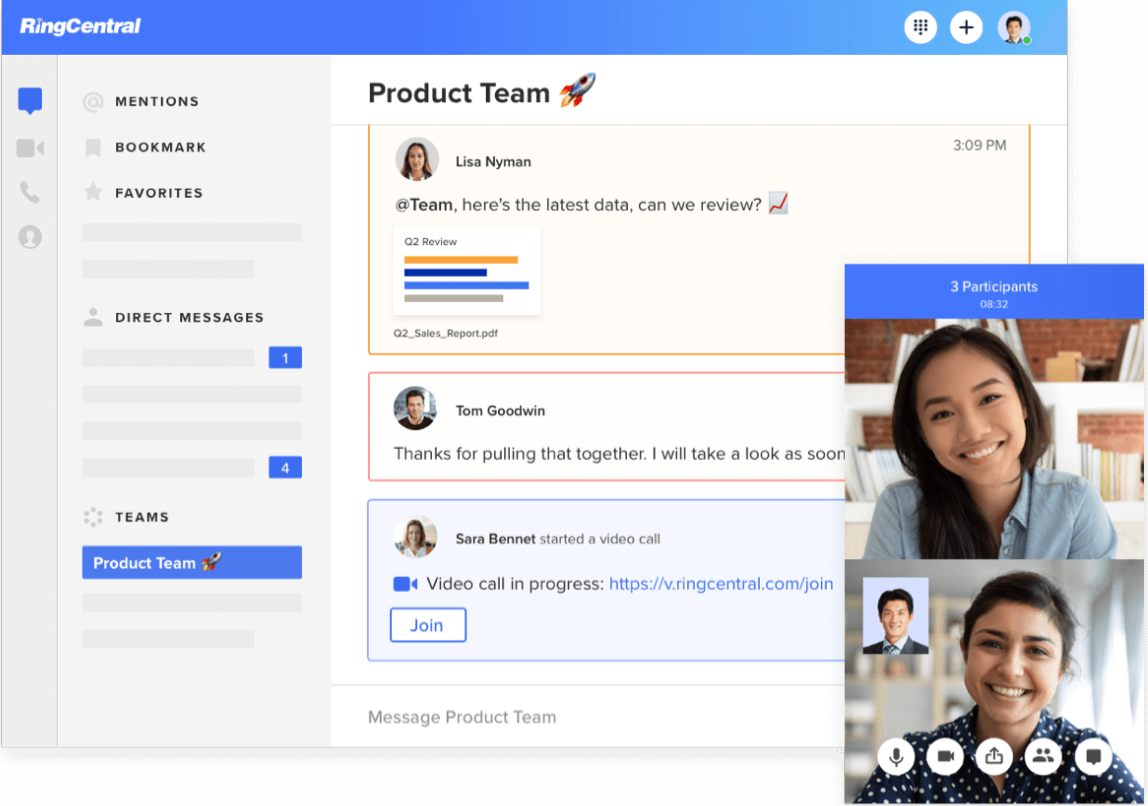Toggle the camera in video call
Screen dimensions: 1148x806
coord(945,756)
